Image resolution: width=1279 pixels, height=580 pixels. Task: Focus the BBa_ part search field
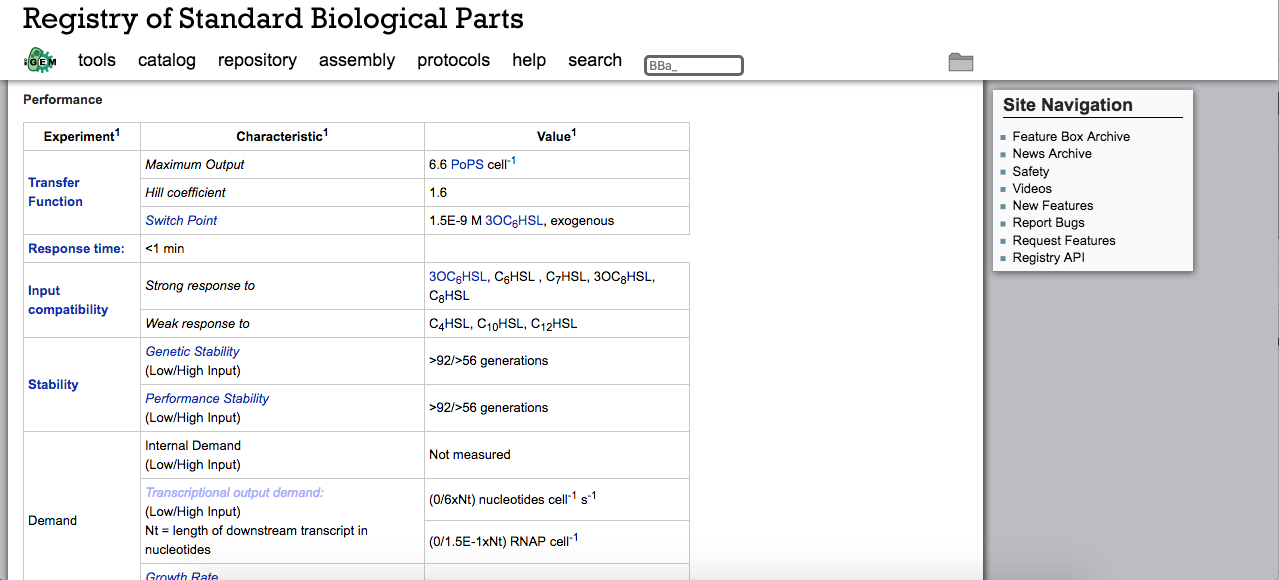point(694,66)
